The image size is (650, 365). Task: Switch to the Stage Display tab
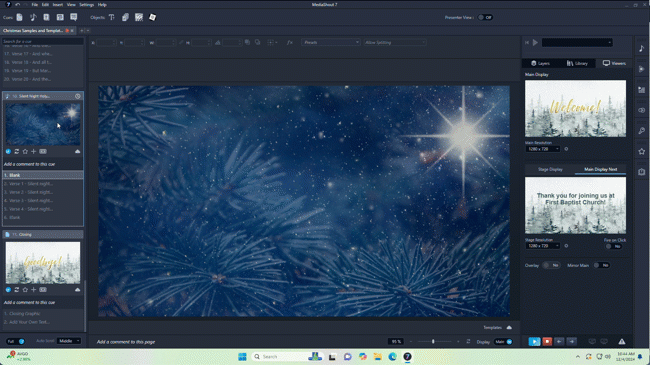550,169
